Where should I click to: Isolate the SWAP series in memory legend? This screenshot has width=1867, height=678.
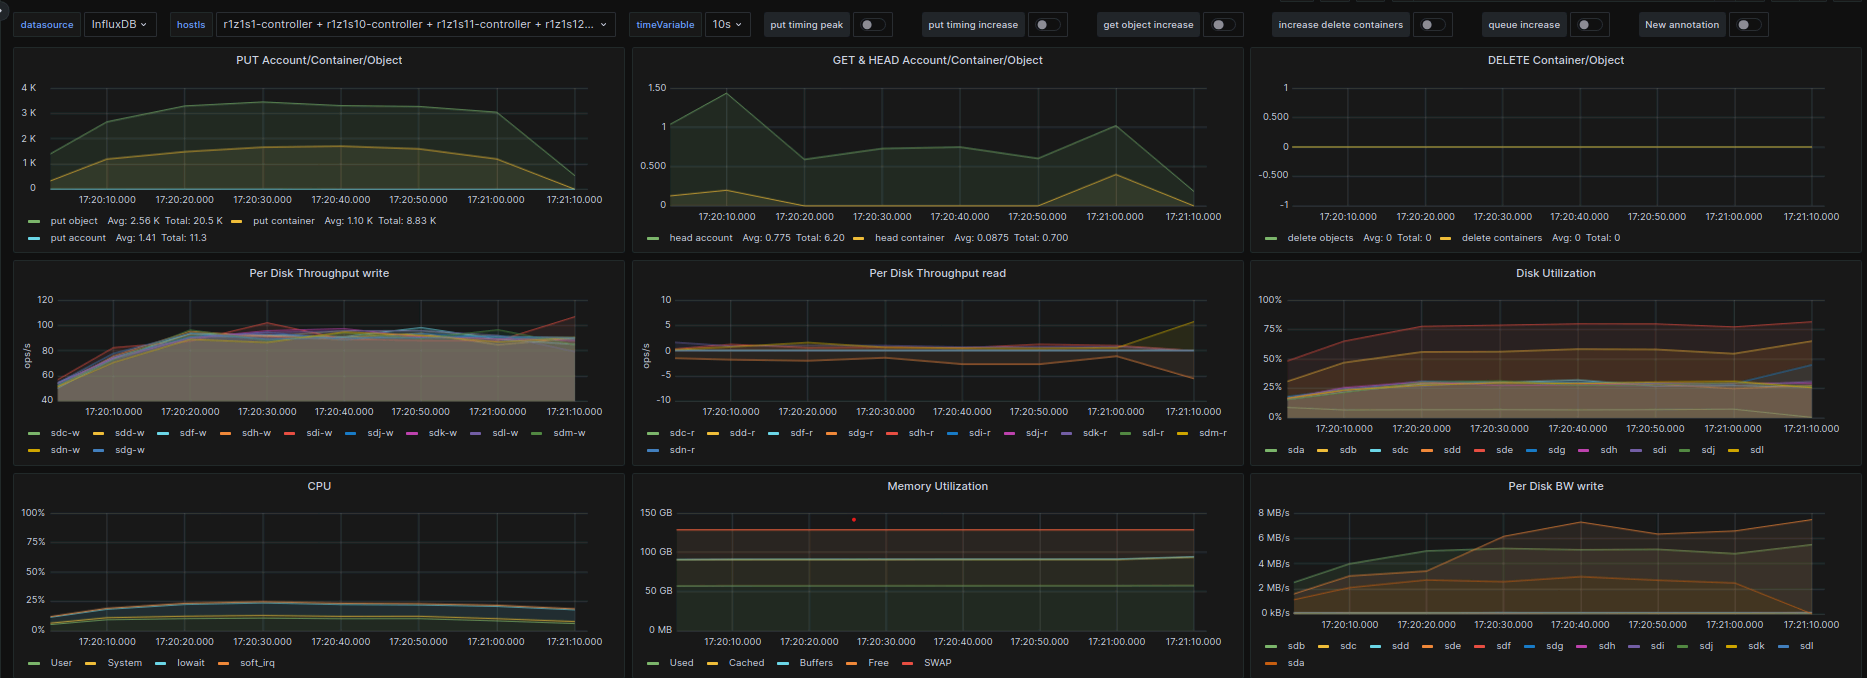tap(937, 663)
